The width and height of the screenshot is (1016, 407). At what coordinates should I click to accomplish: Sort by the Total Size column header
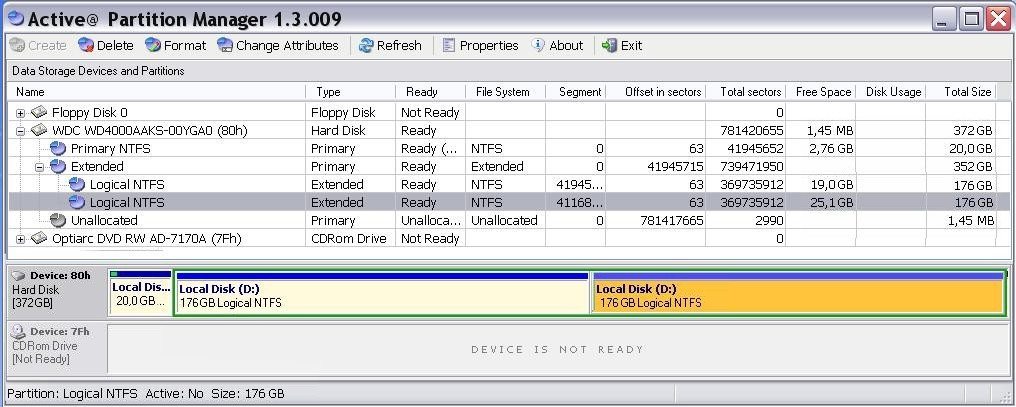pyautogui.click(x=961, y=92)
